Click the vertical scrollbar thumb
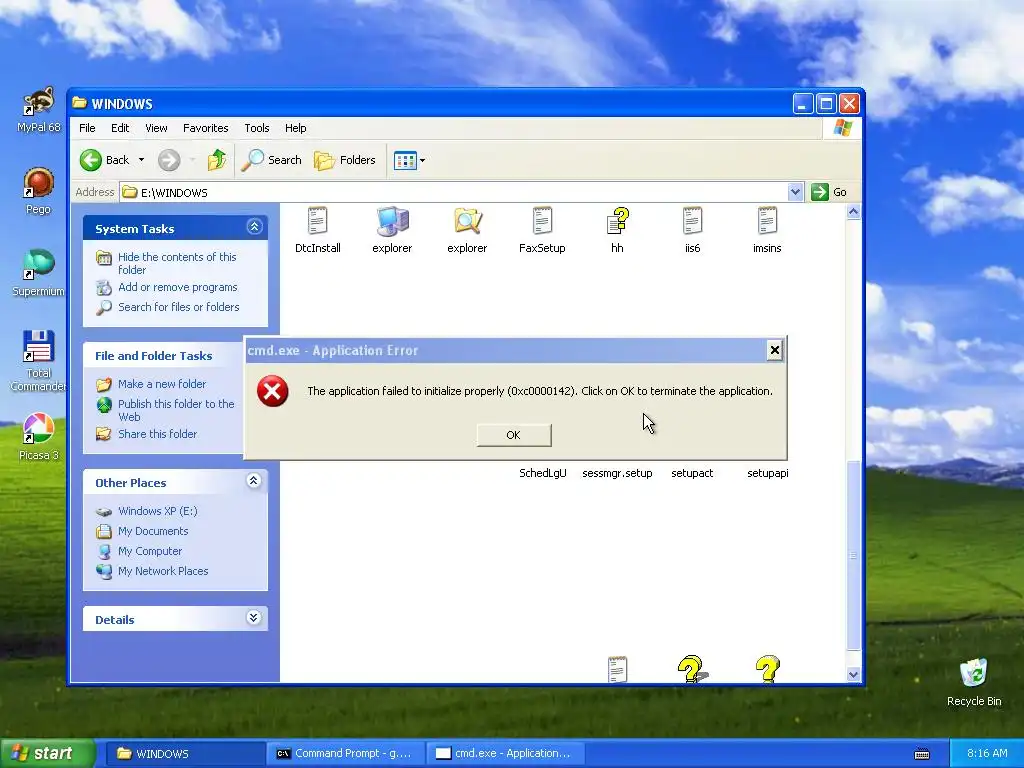 point(854,555)
